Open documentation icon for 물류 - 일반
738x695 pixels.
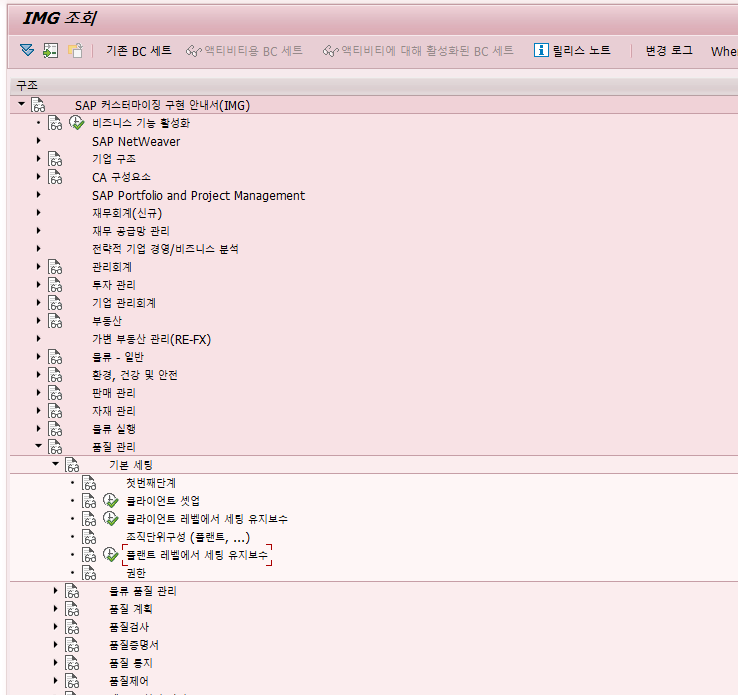pos(55,357)
